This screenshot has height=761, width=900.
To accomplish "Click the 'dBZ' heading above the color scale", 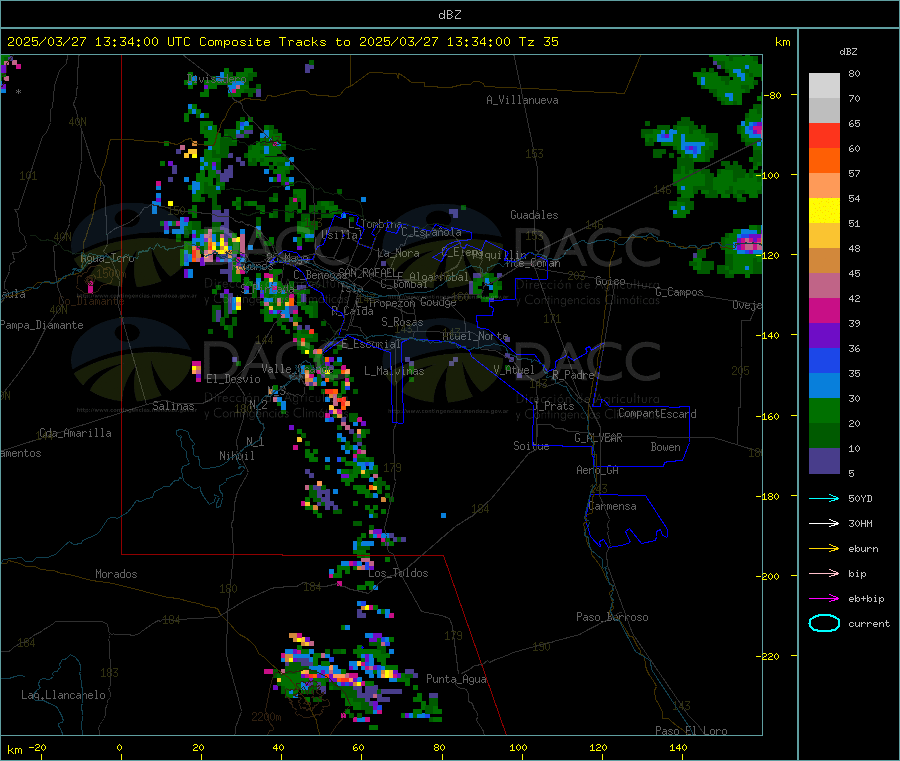I will point(848,52).
